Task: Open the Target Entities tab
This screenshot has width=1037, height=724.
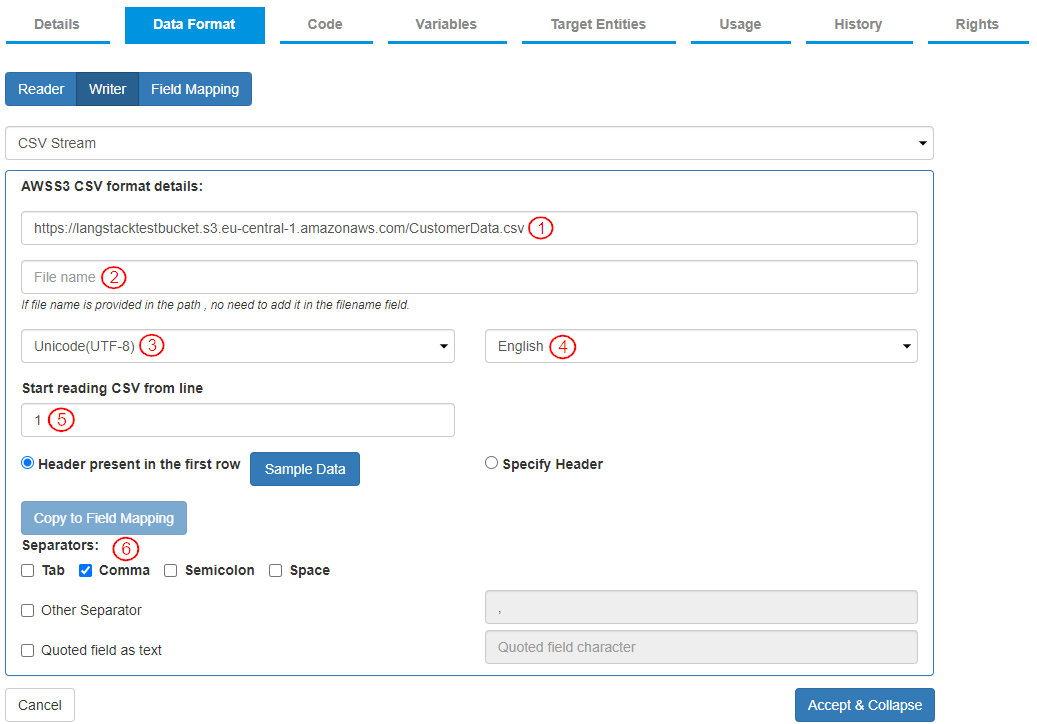Action: pos(598,24)
